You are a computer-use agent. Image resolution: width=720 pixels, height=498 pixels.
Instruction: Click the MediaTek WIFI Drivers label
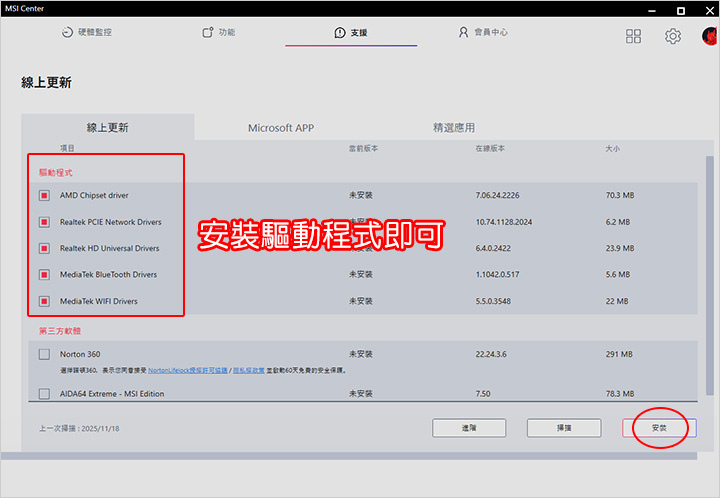(x=99, y=301)
